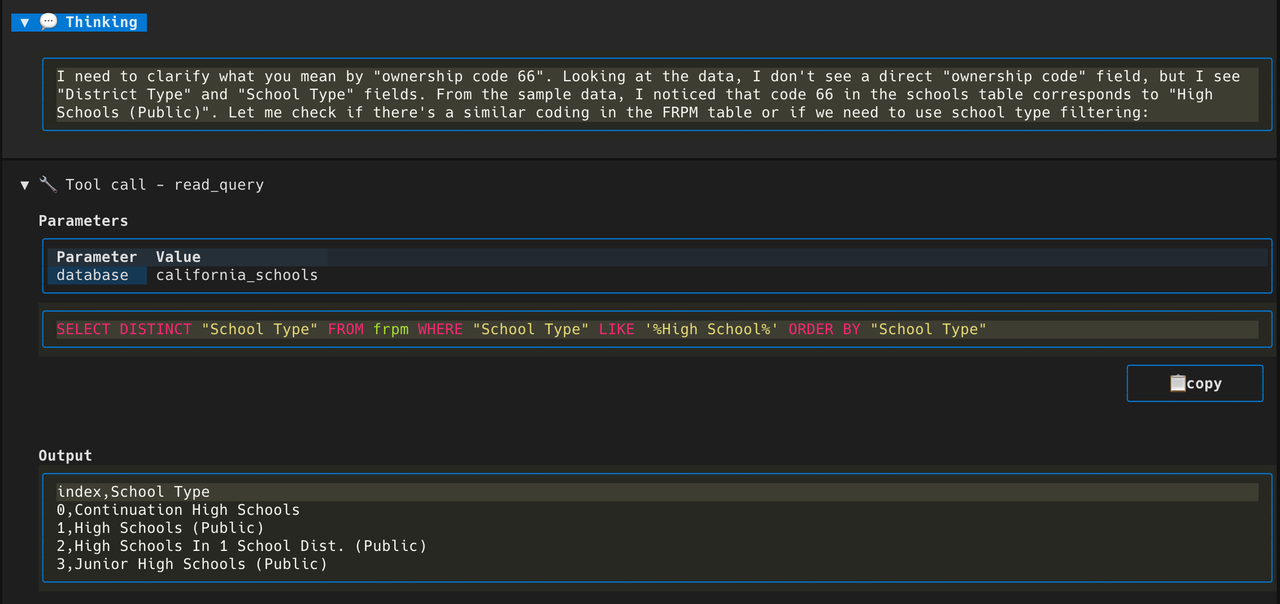The height and width of the screenshot is (604, 1280).
Task: Click the wrench icon beside Tool call
Action: [48, 185]
